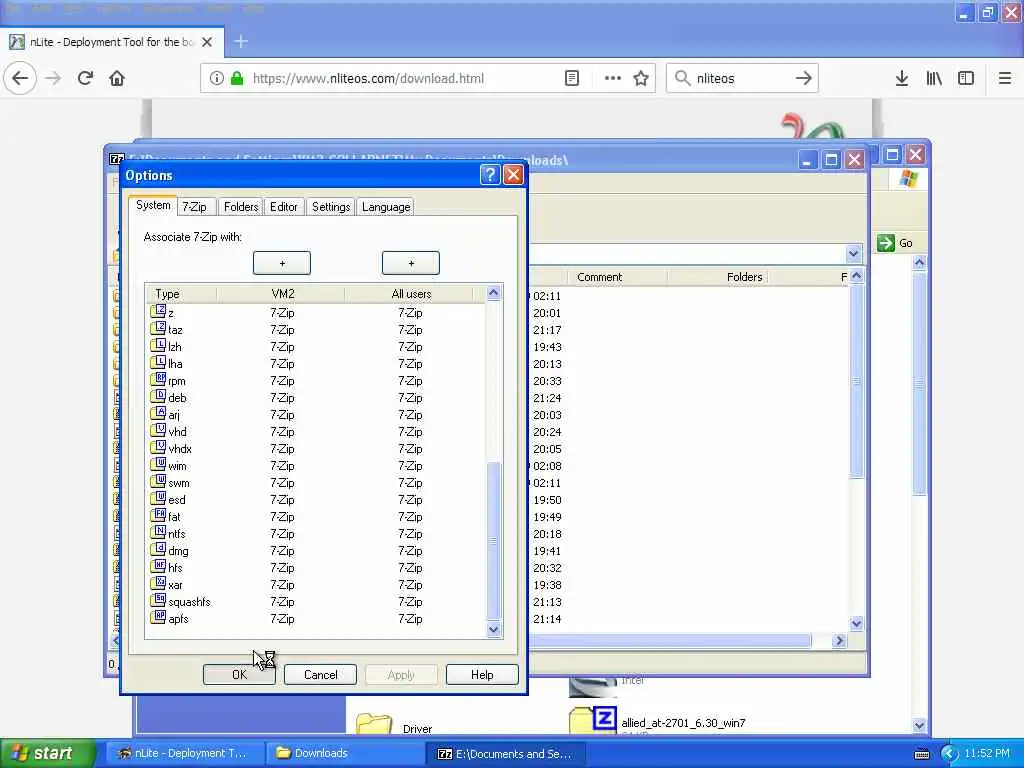The image size is (1024, 768).
Task: Click the squashfs file type icon
Action: tap(157, 600)
